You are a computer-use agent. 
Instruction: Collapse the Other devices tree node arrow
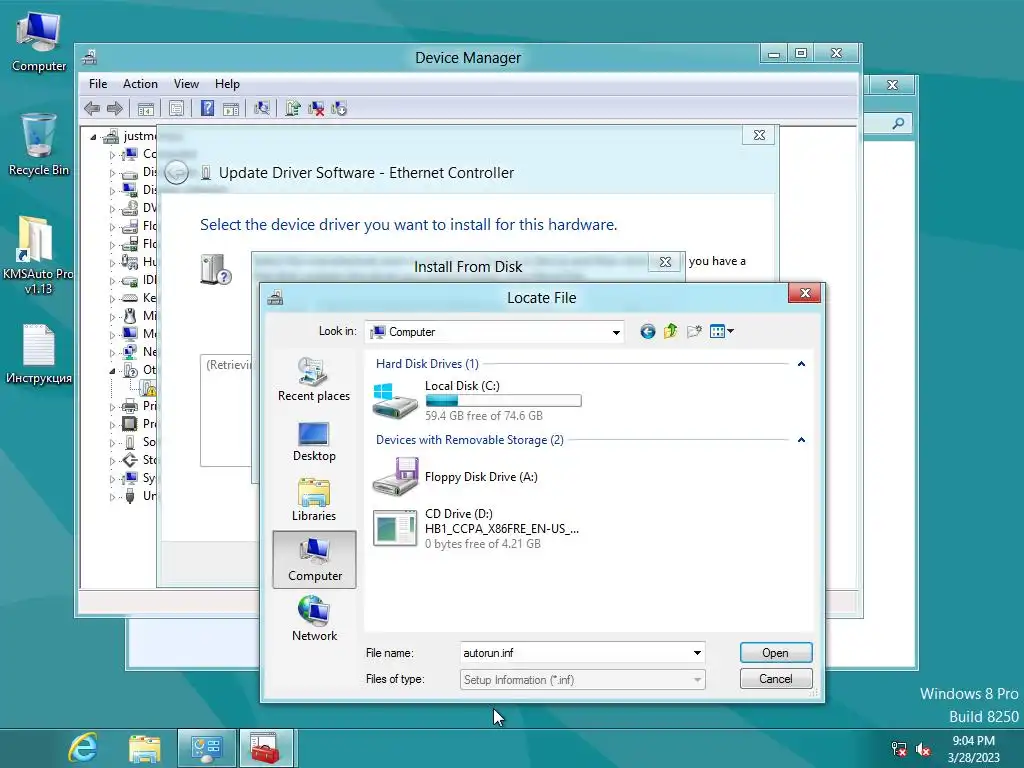112,370
